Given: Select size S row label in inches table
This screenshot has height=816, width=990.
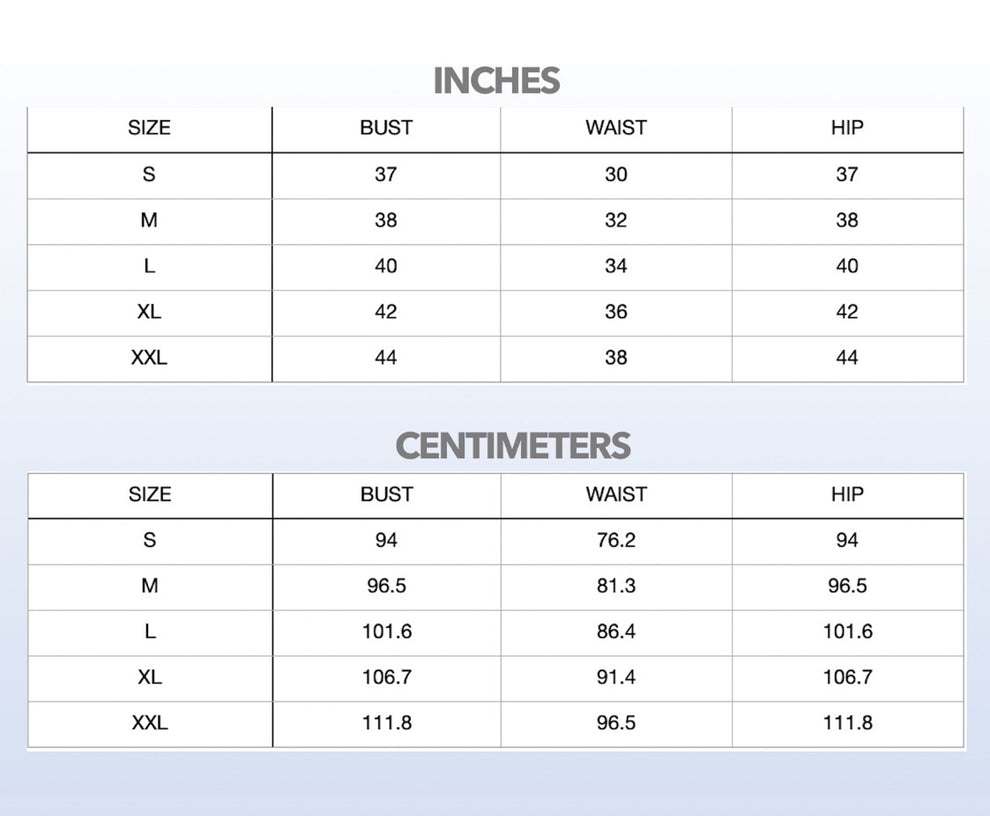Looking at the screenshot, I should point(149,174).
